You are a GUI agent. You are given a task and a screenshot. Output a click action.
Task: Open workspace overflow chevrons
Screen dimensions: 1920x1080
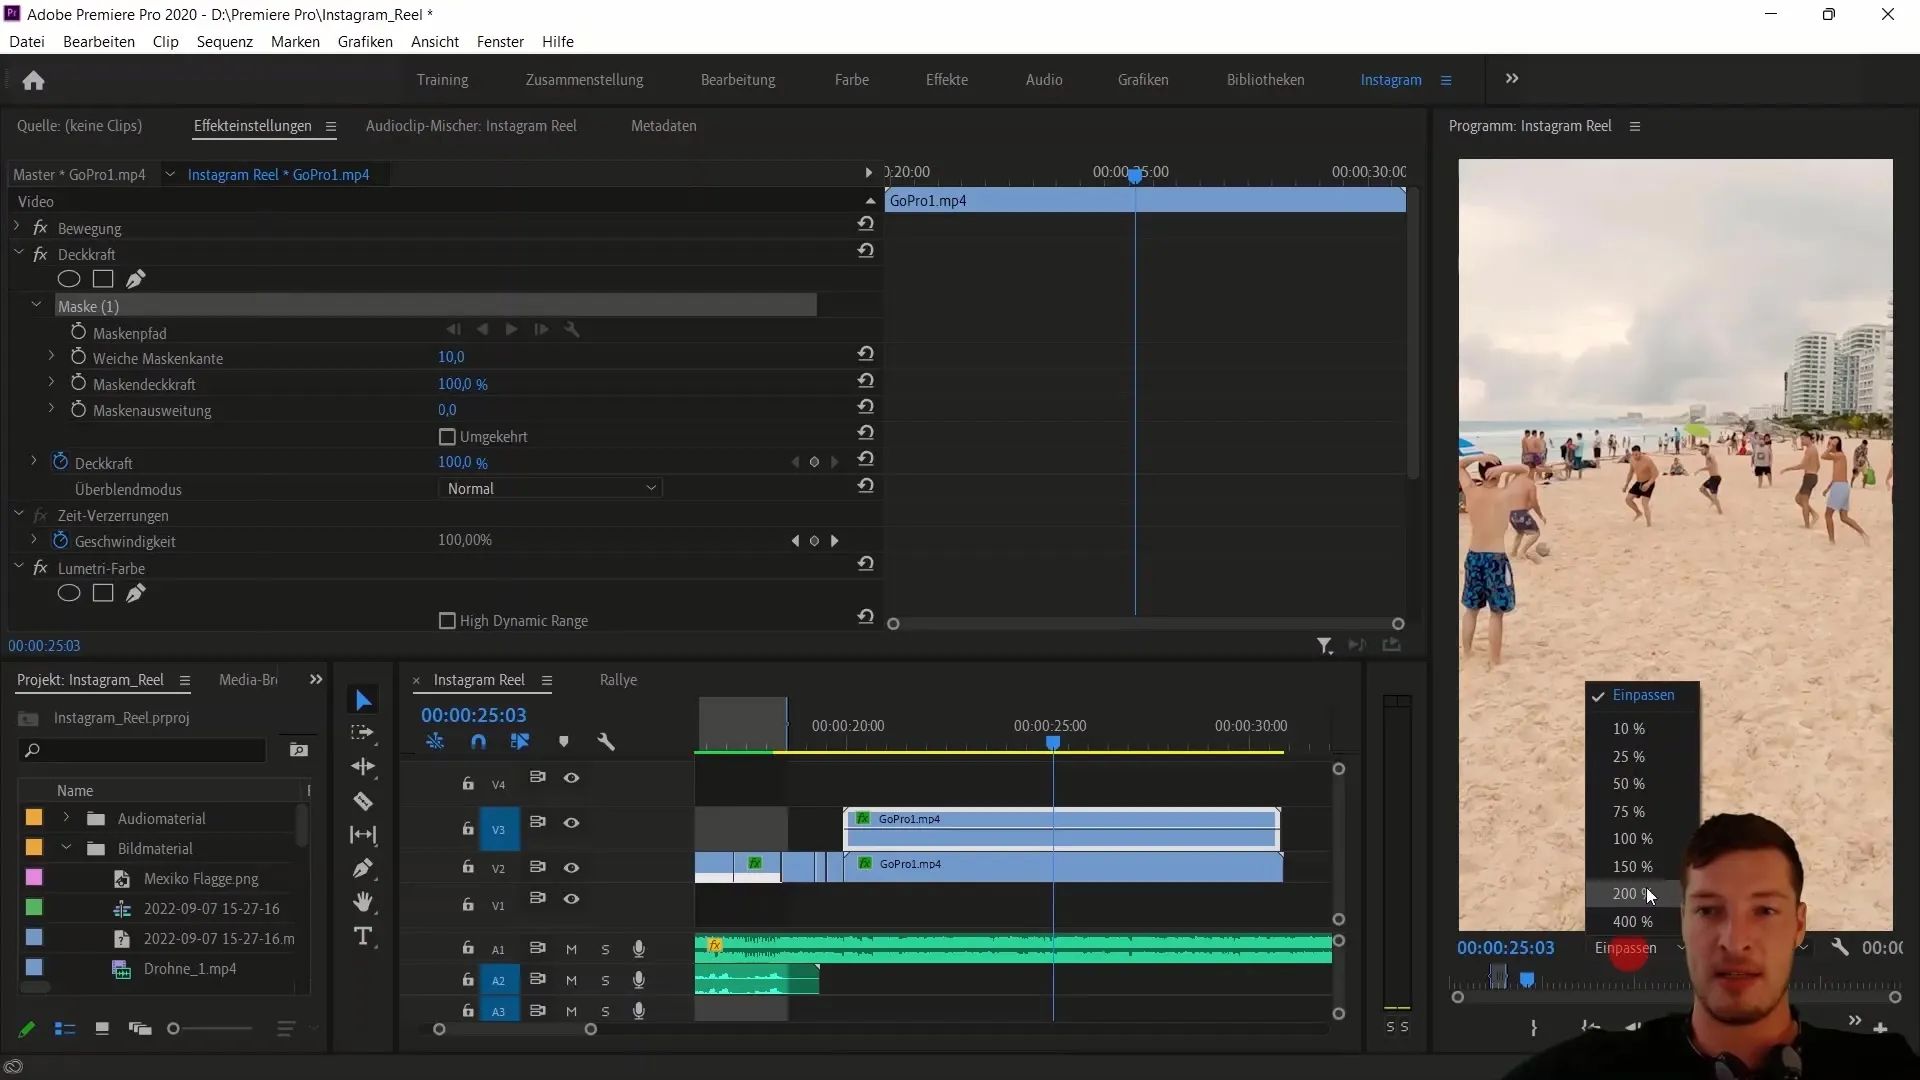click(x=1512, y=78)
